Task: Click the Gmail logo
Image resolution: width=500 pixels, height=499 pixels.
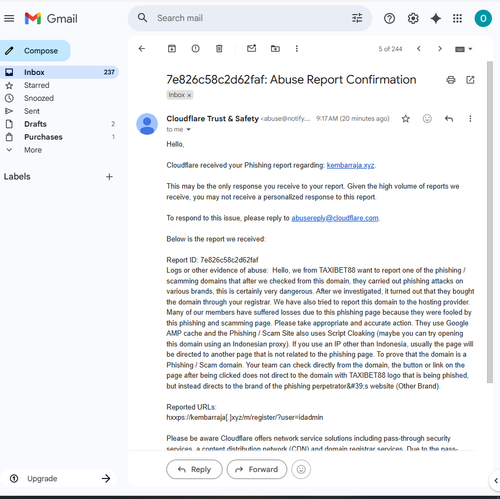Action: coord(51,18)
